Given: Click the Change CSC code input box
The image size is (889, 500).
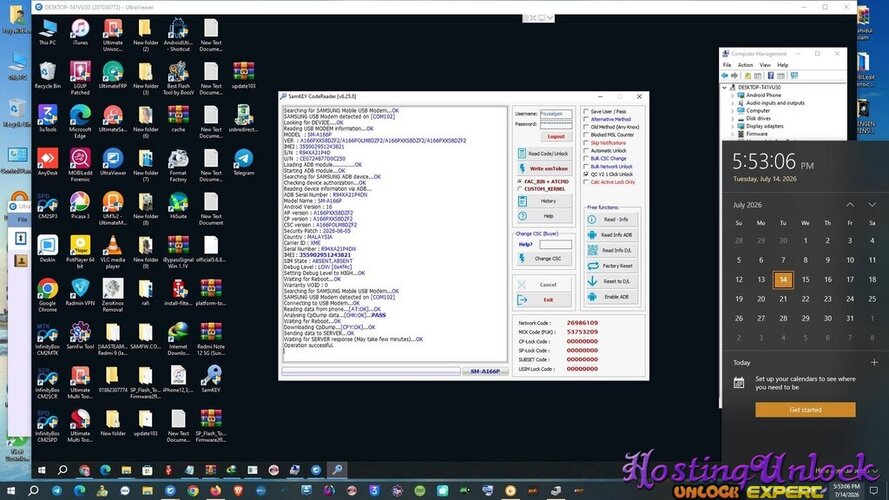Looking at the screenshot, I should pyautogui.click(x=555, y=244).
